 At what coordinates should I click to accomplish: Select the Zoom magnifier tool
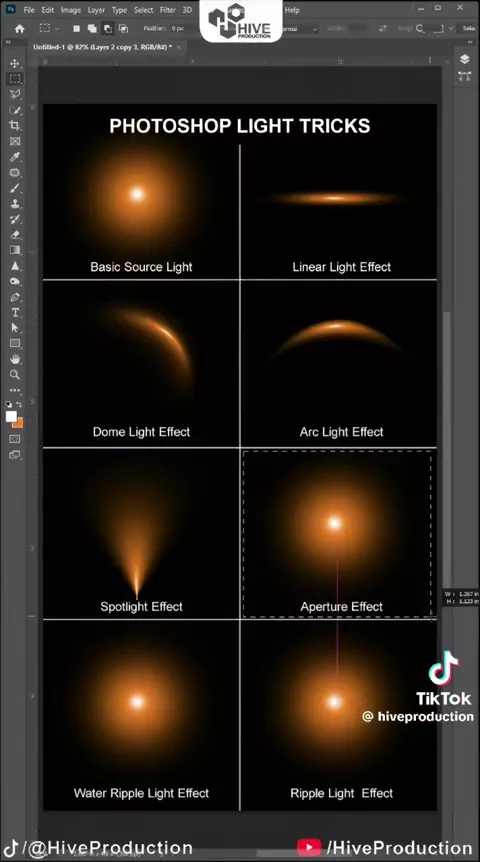(15, 374)
